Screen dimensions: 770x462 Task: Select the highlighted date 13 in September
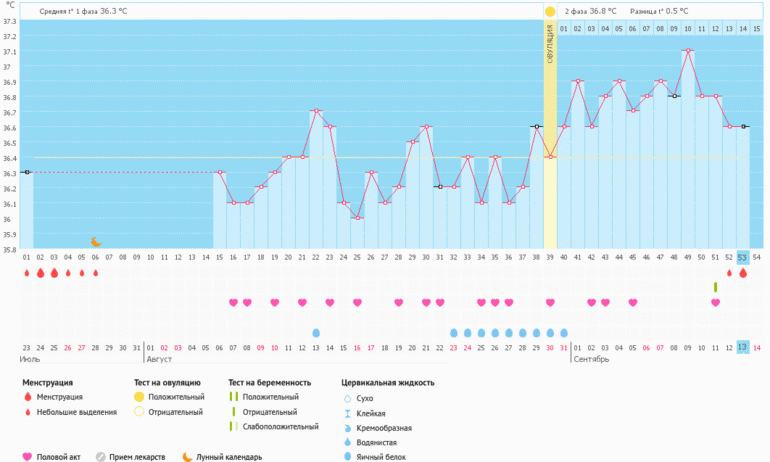click(x=743, y=347)
